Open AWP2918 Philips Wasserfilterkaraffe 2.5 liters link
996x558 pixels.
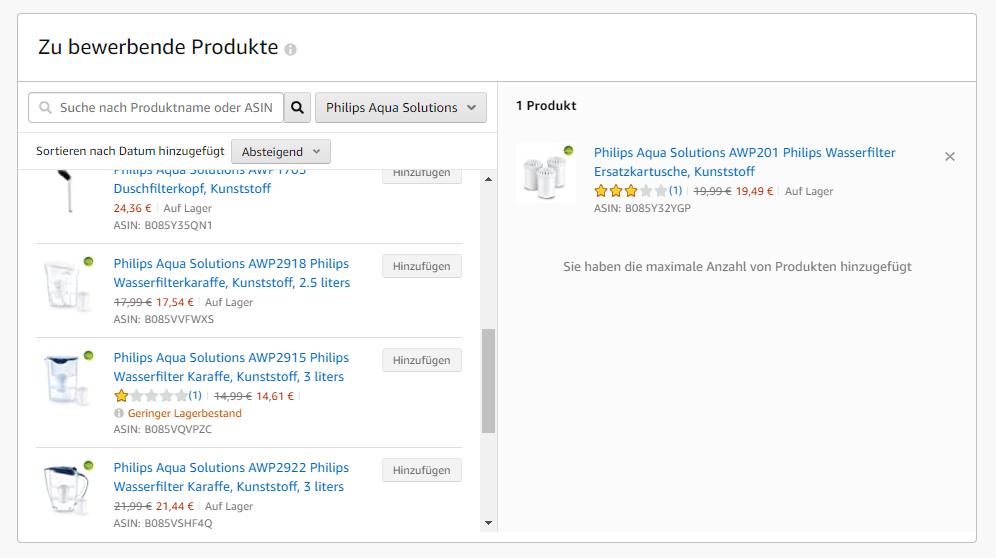point(232,273)
